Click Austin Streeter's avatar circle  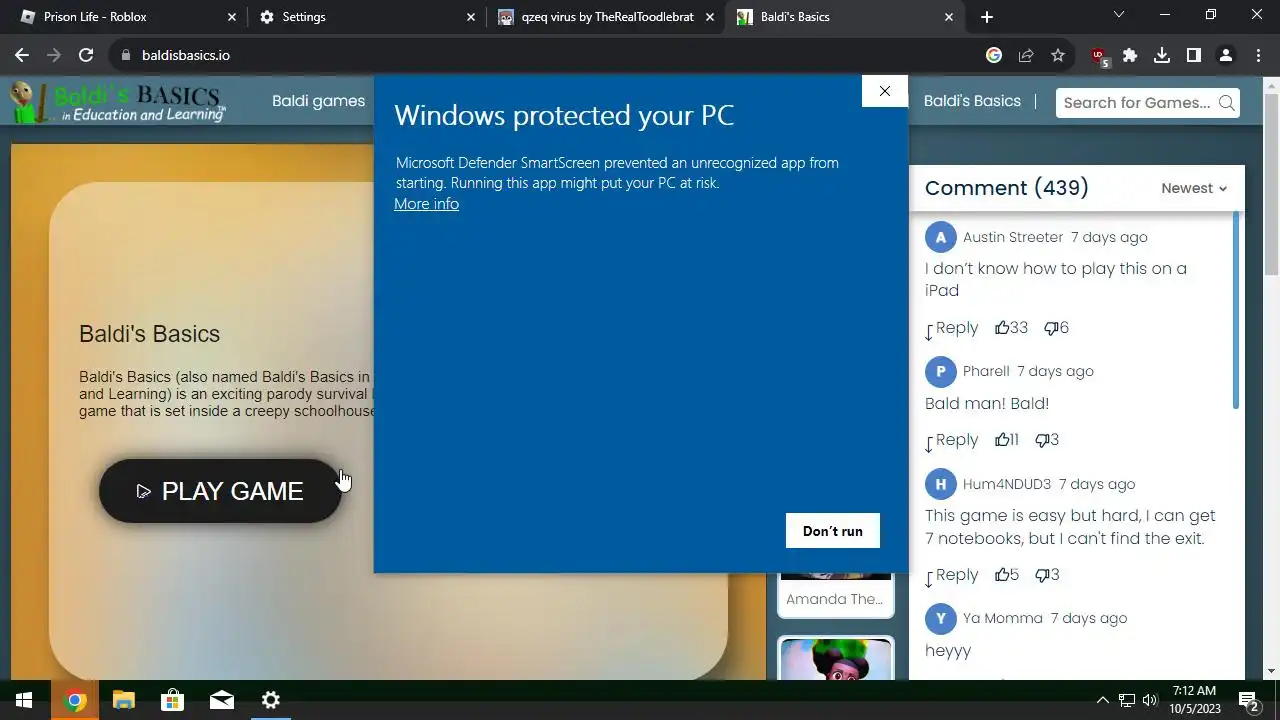click(x=940, y=238)
